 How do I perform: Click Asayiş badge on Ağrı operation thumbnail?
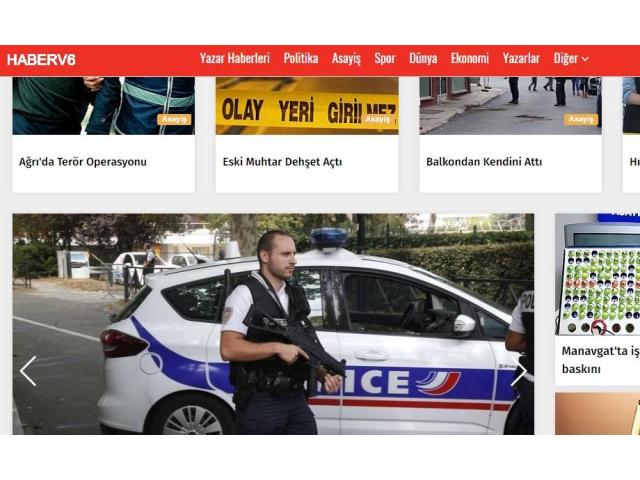[174, 119]
